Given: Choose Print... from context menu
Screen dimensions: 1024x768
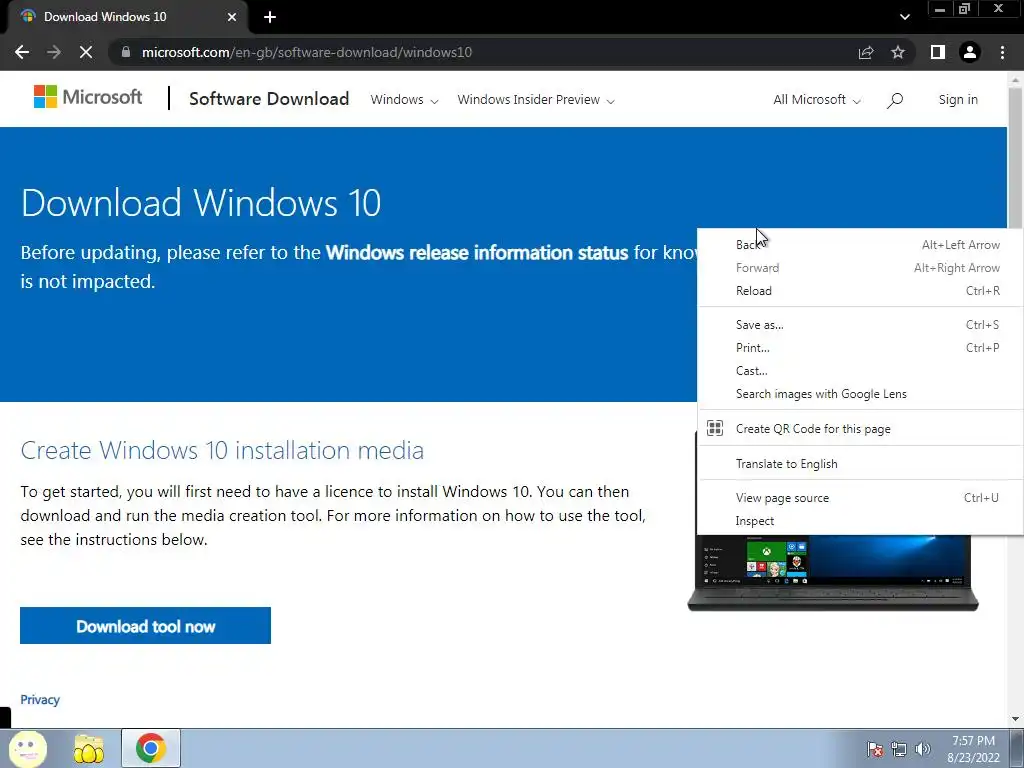Looking at the screenshot, I should coord(861,347).
